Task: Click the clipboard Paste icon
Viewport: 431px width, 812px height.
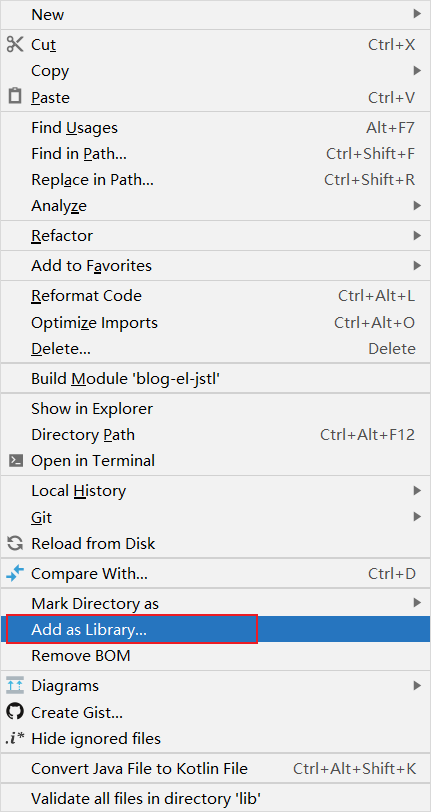Action: point(15,96)
